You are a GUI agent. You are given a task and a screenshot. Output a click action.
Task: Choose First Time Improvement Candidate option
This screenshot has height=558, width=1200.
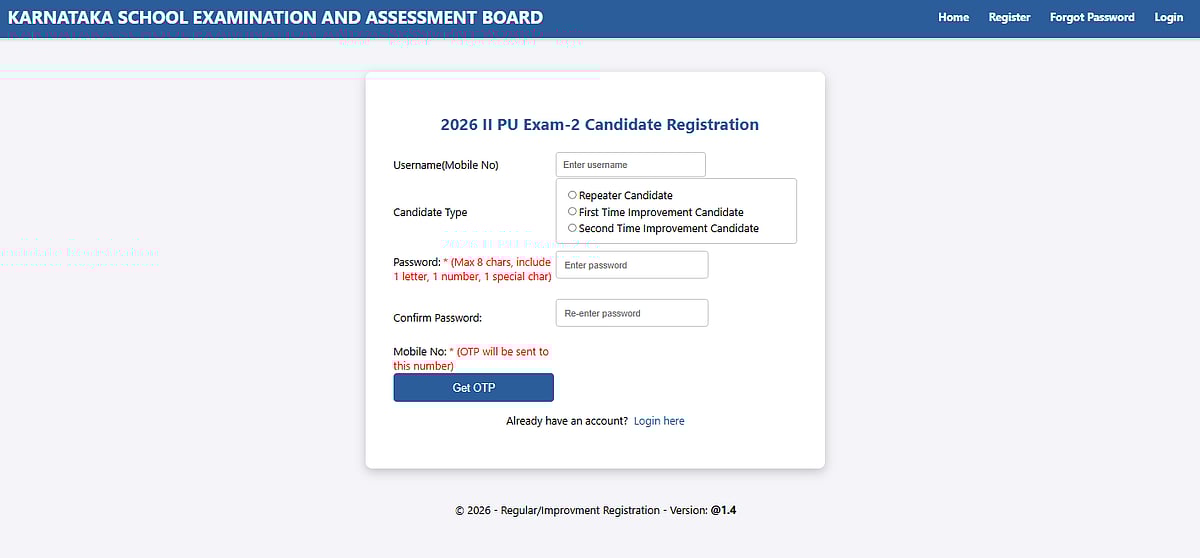pos(573,212)
